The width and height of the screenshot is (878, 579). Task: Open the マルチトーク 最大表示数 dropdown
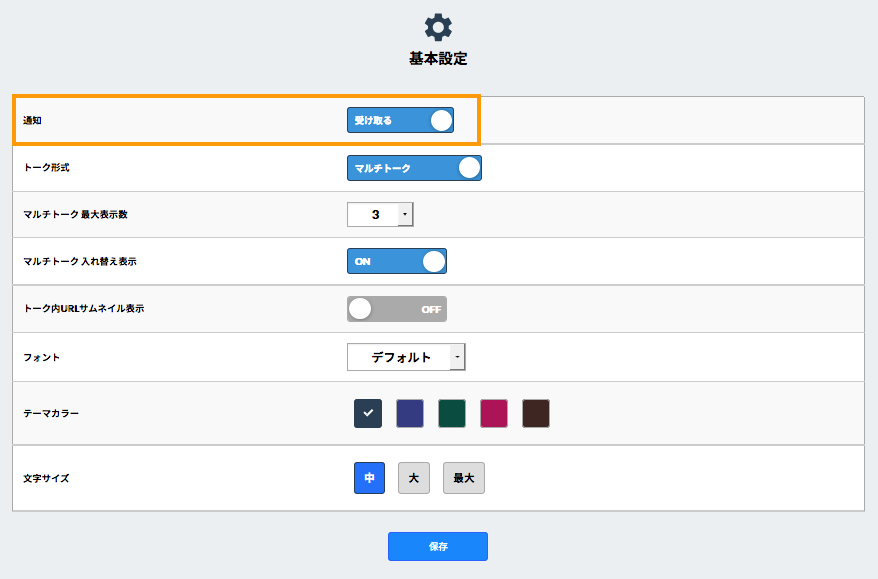pyautogui.click(x=380, y=214)
